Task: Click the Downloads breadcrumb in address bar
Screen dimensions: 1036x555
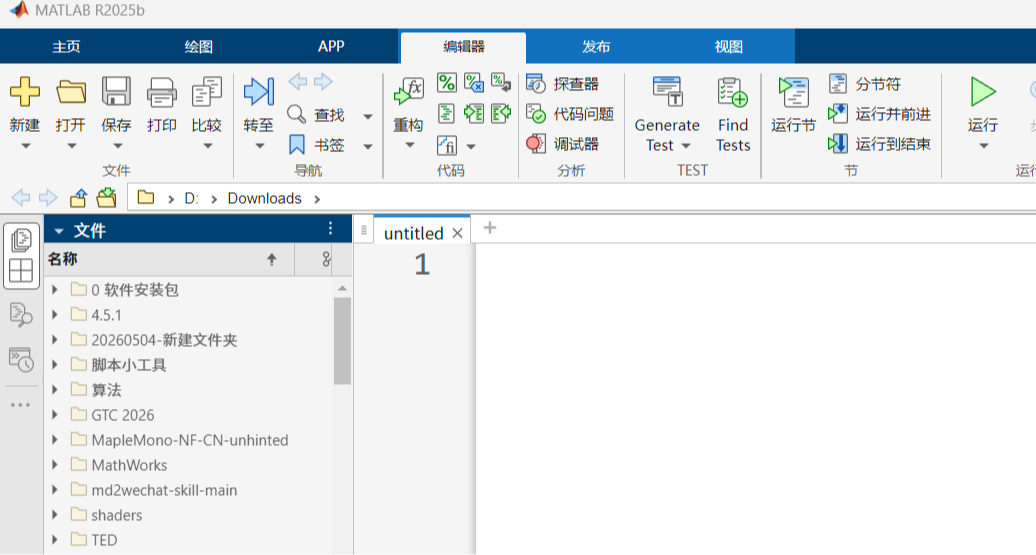Action: point(264,198)
